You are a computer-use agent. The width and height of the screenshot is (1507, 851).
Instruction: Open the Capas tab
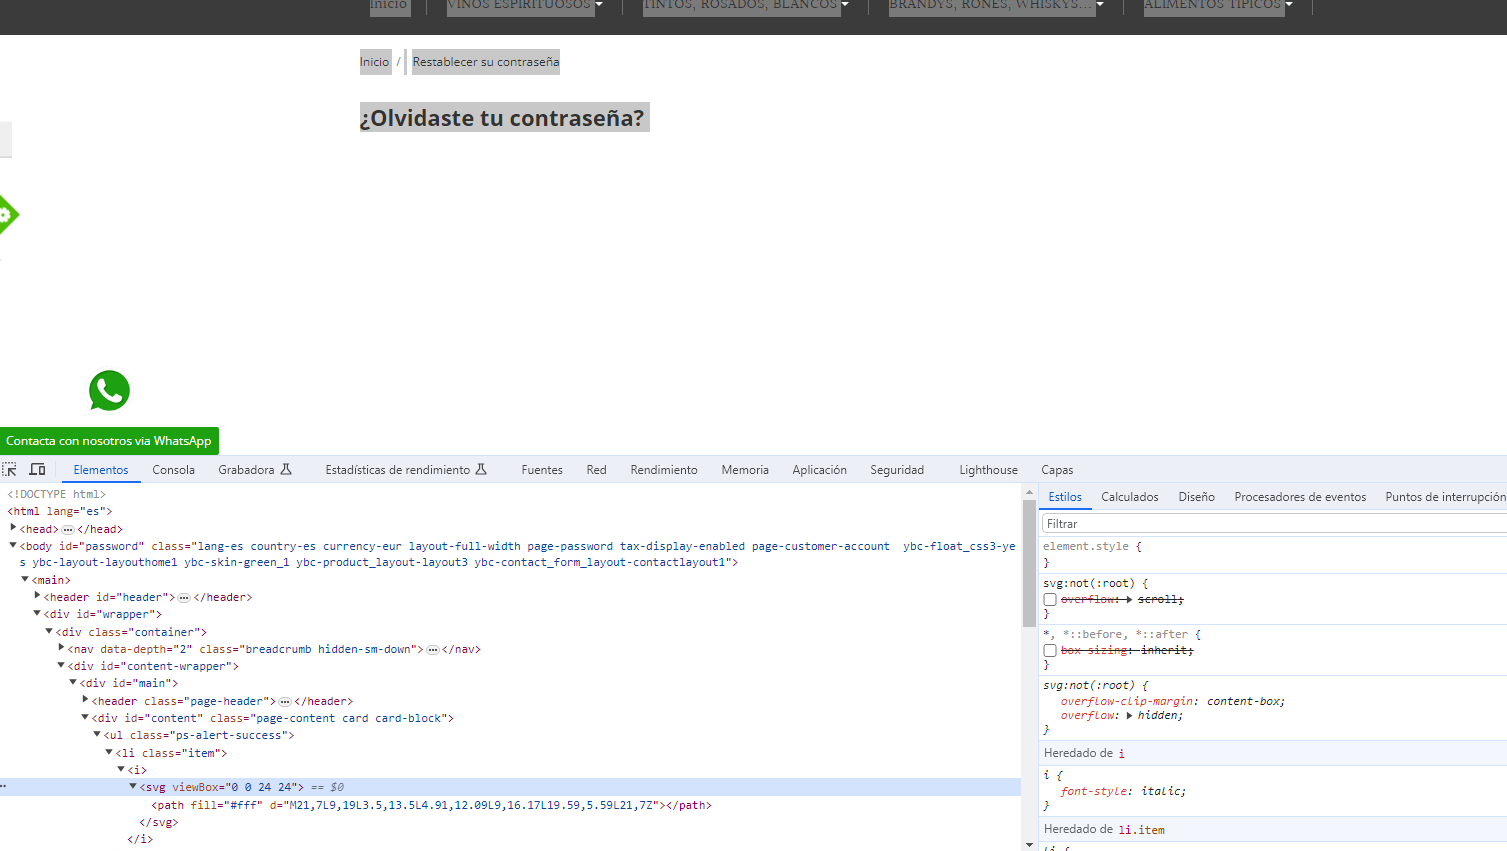(1057, 469)
